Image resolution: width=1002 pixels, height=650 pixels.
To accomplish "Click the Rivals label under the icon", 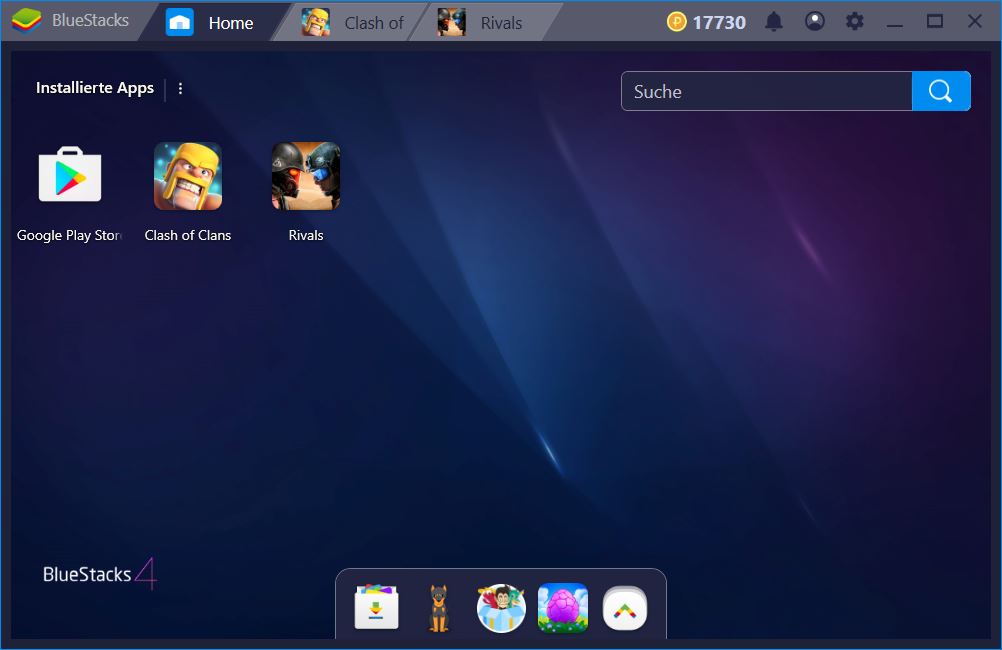I will point(305,235).
